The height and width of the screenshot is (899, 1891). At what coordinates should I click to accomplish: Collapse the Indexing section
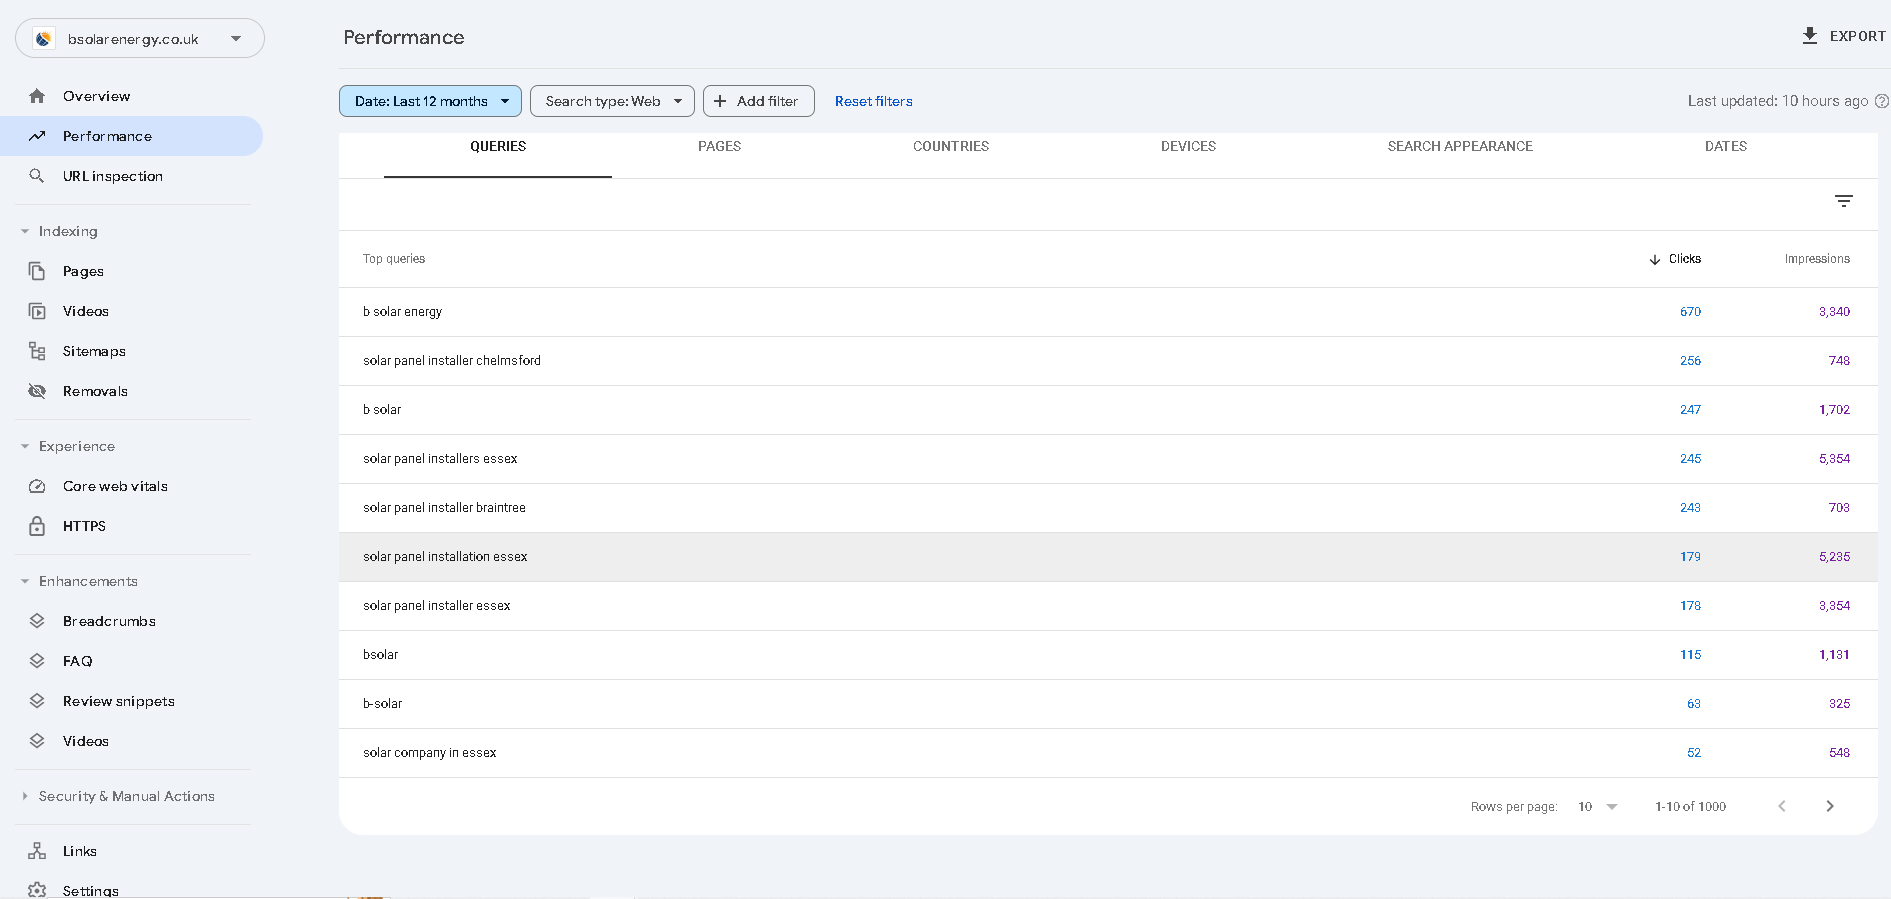pyautogui.click(x=25, y=231)
